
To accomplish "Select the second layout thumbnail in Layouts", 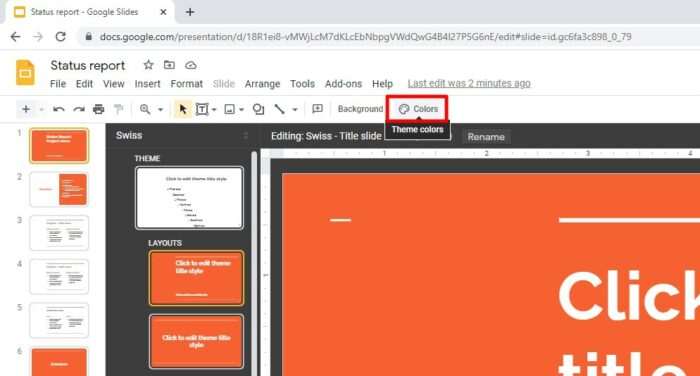I will [196, 342].
